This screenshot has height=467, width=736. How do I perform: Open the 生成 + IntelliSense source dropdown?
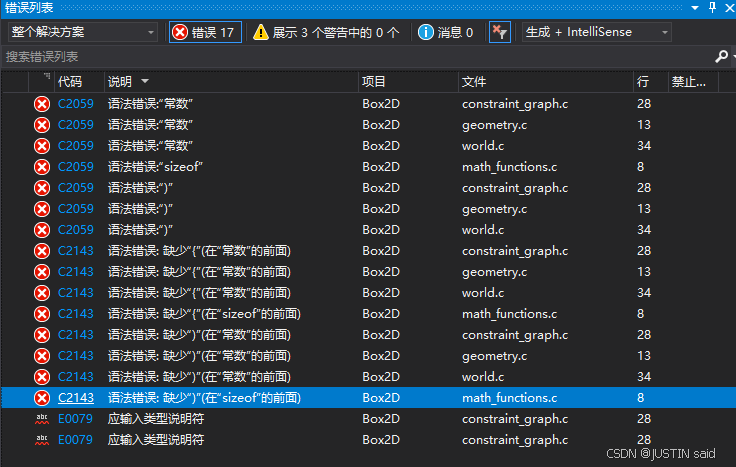tap(596, 32)
